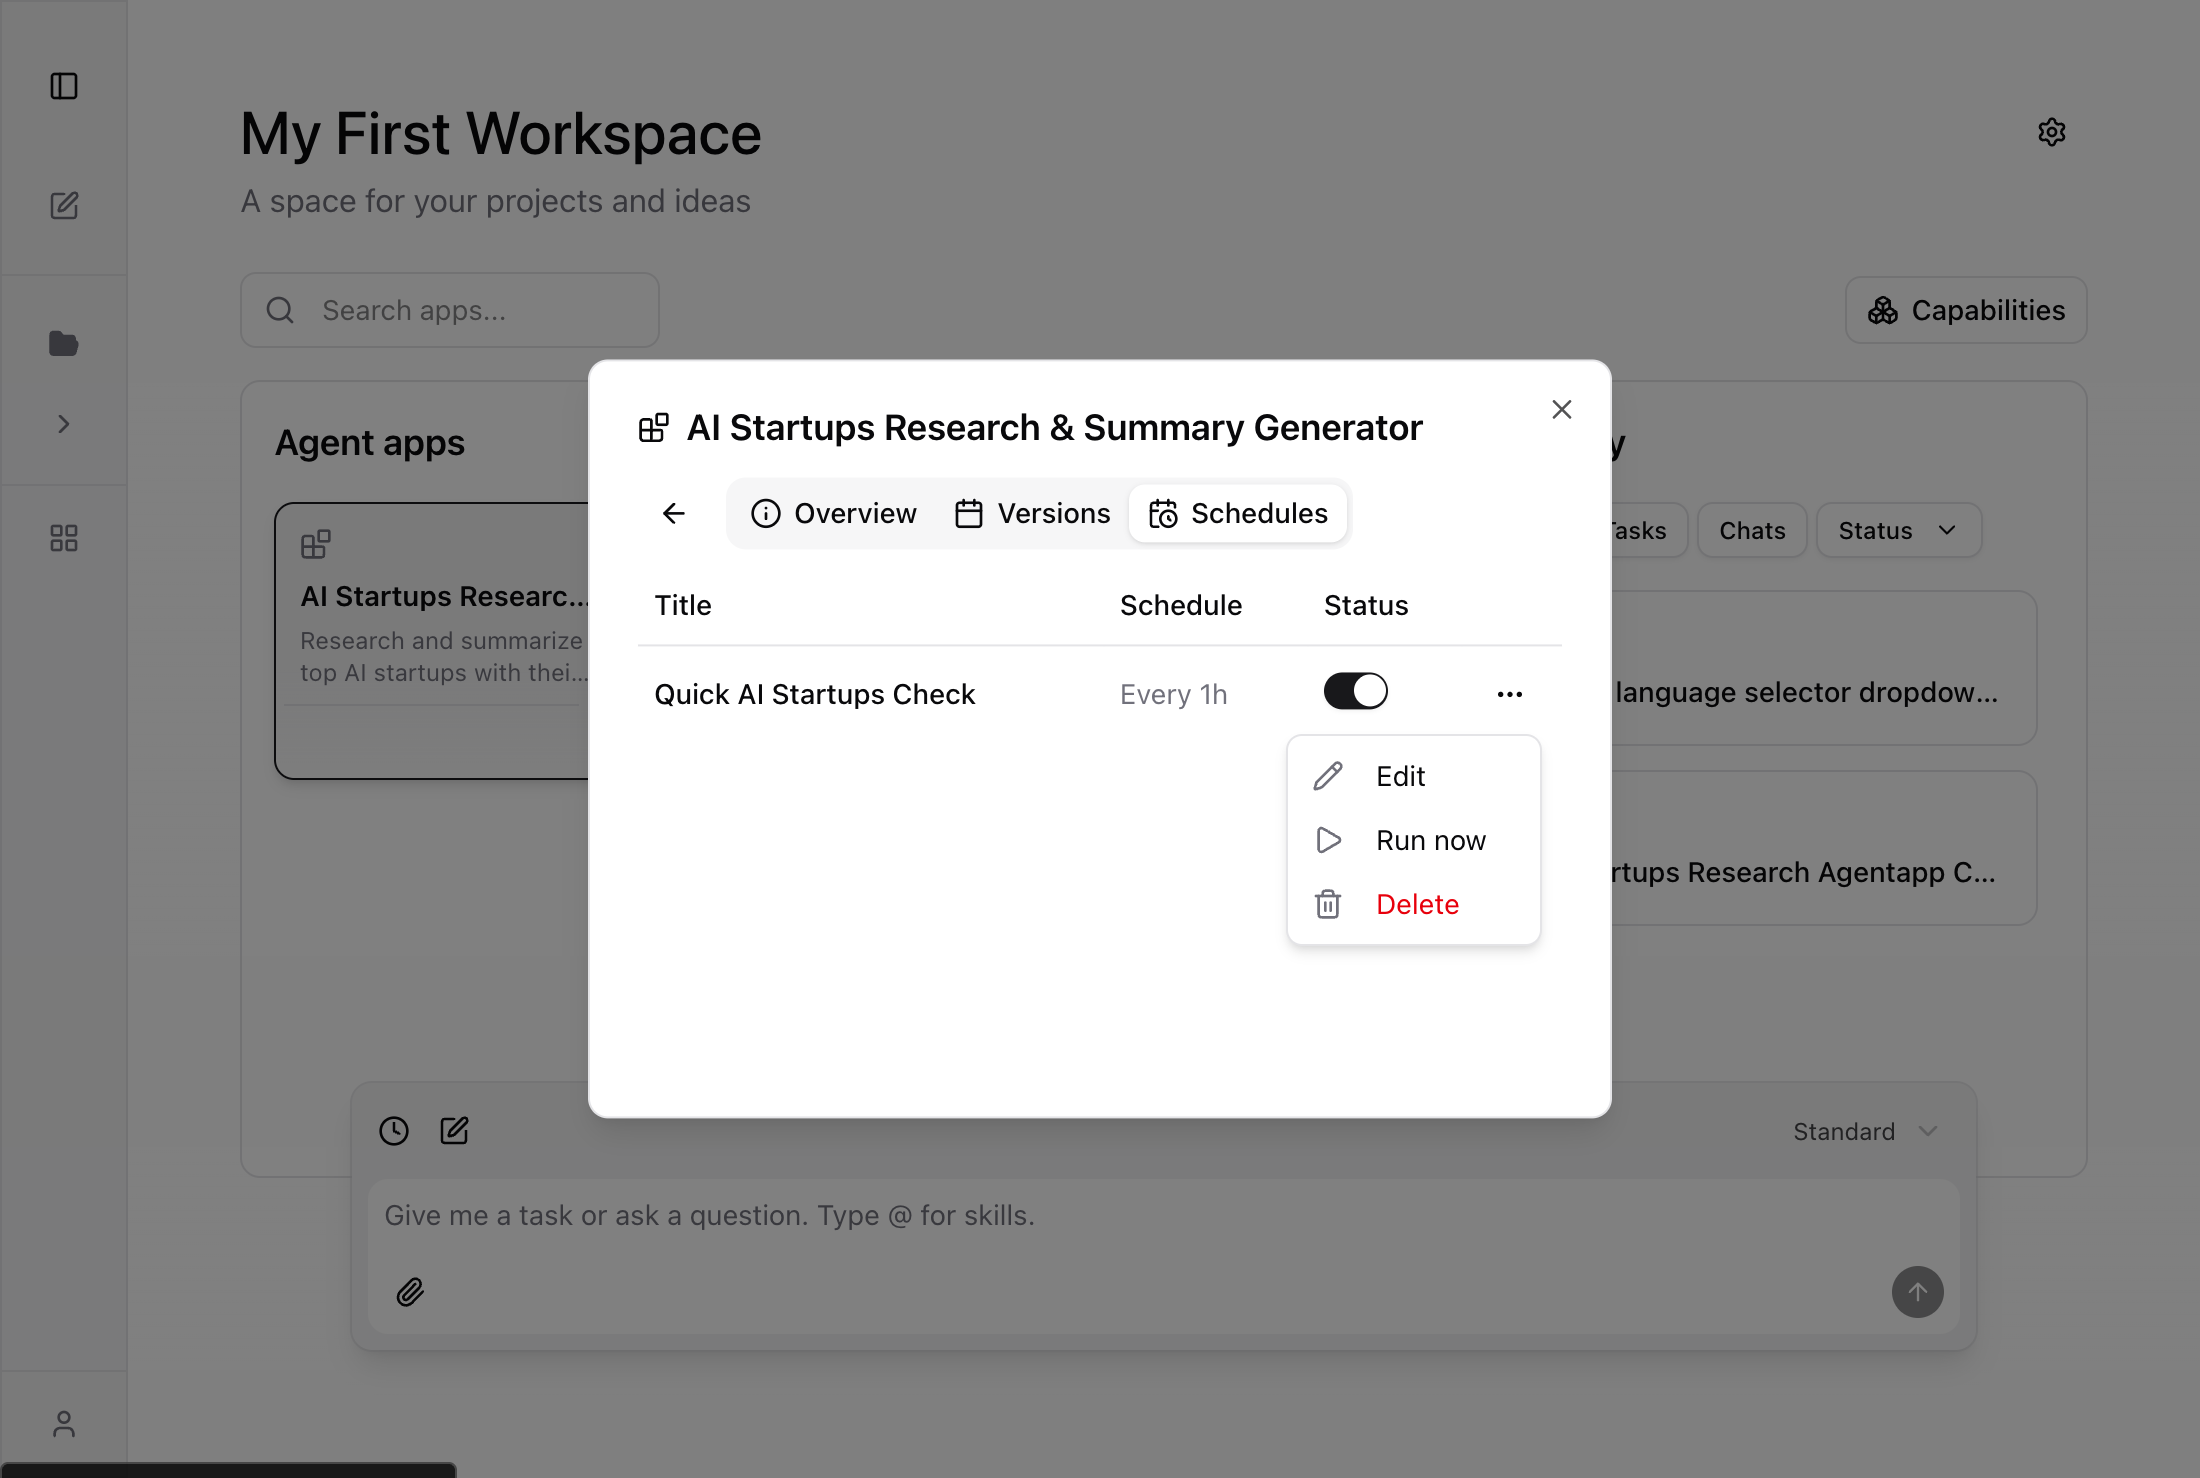Image resolution: width=2200 pixels, height=1478 pixels.
Task: Click the paperclip attachment icon
Action: click(x=410, y=1292)
